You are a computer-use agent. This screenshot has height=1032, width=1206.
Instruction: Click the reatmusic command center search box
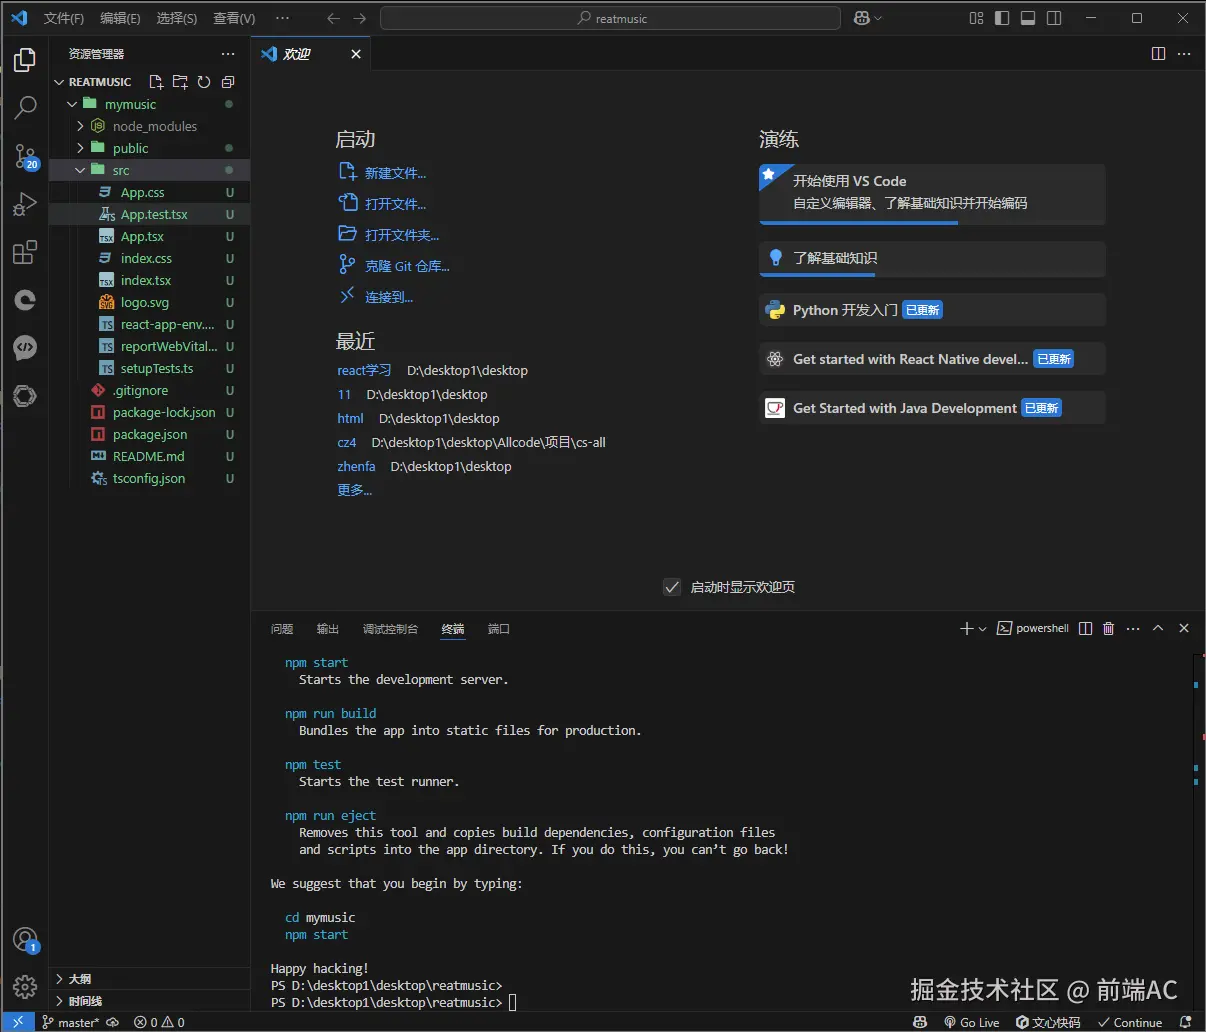610,18
